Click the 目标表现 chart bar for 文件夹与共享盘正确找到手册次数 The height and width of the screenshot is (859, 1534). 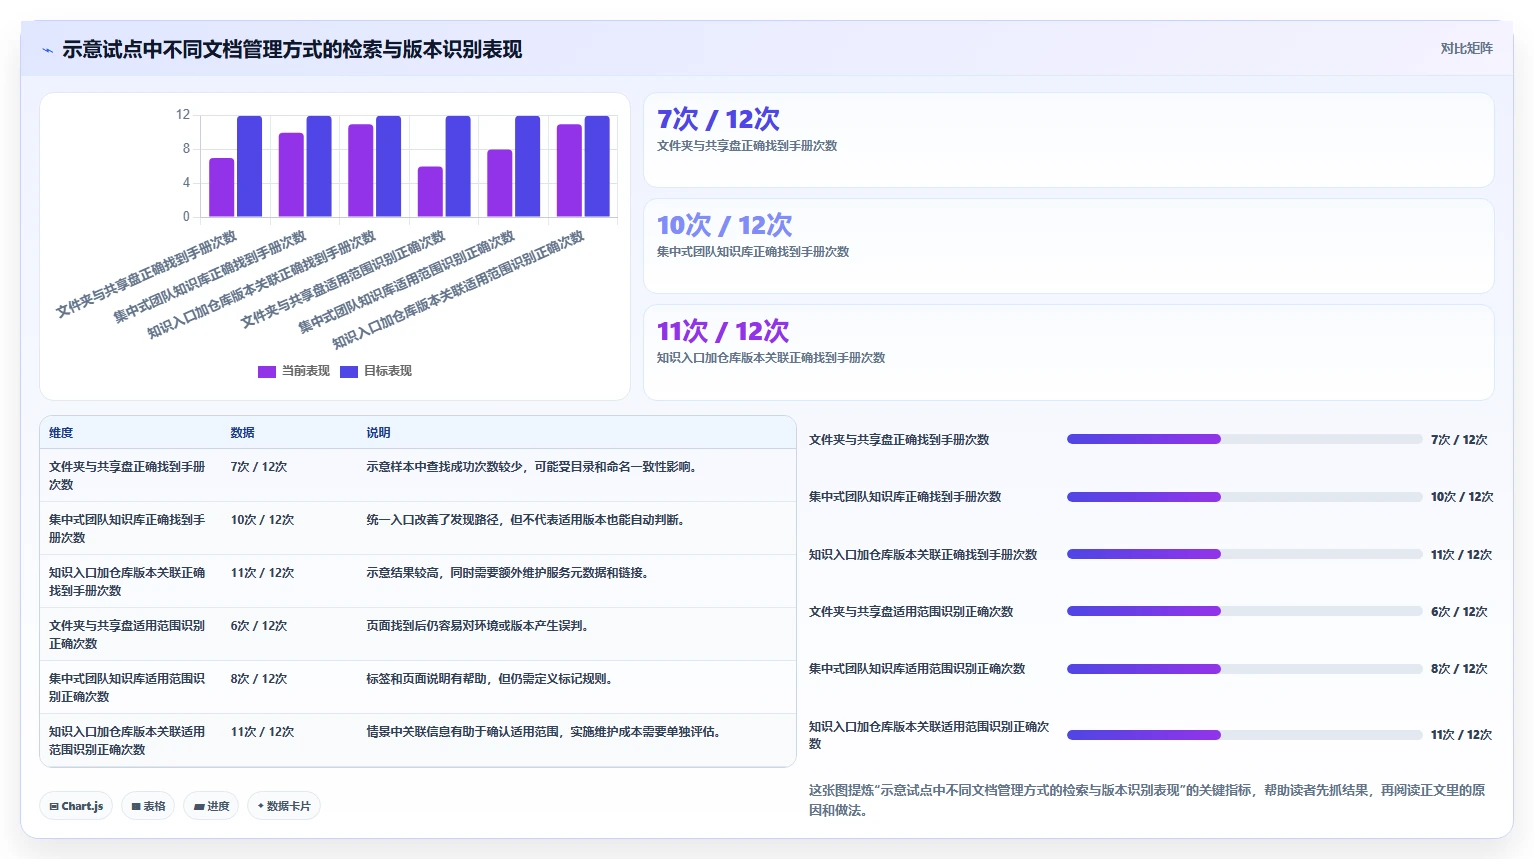coord(250,166)
